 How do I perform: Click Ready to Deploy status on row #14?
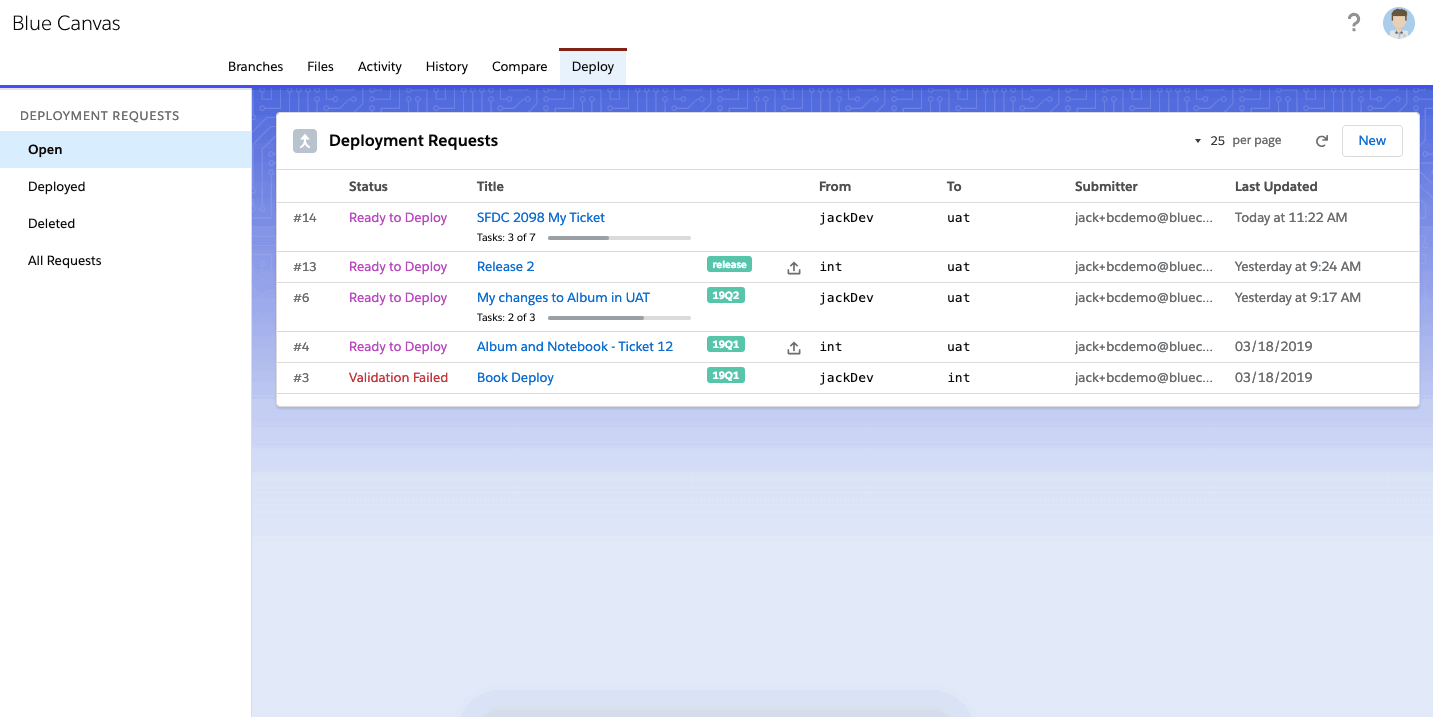click(398, 218)
